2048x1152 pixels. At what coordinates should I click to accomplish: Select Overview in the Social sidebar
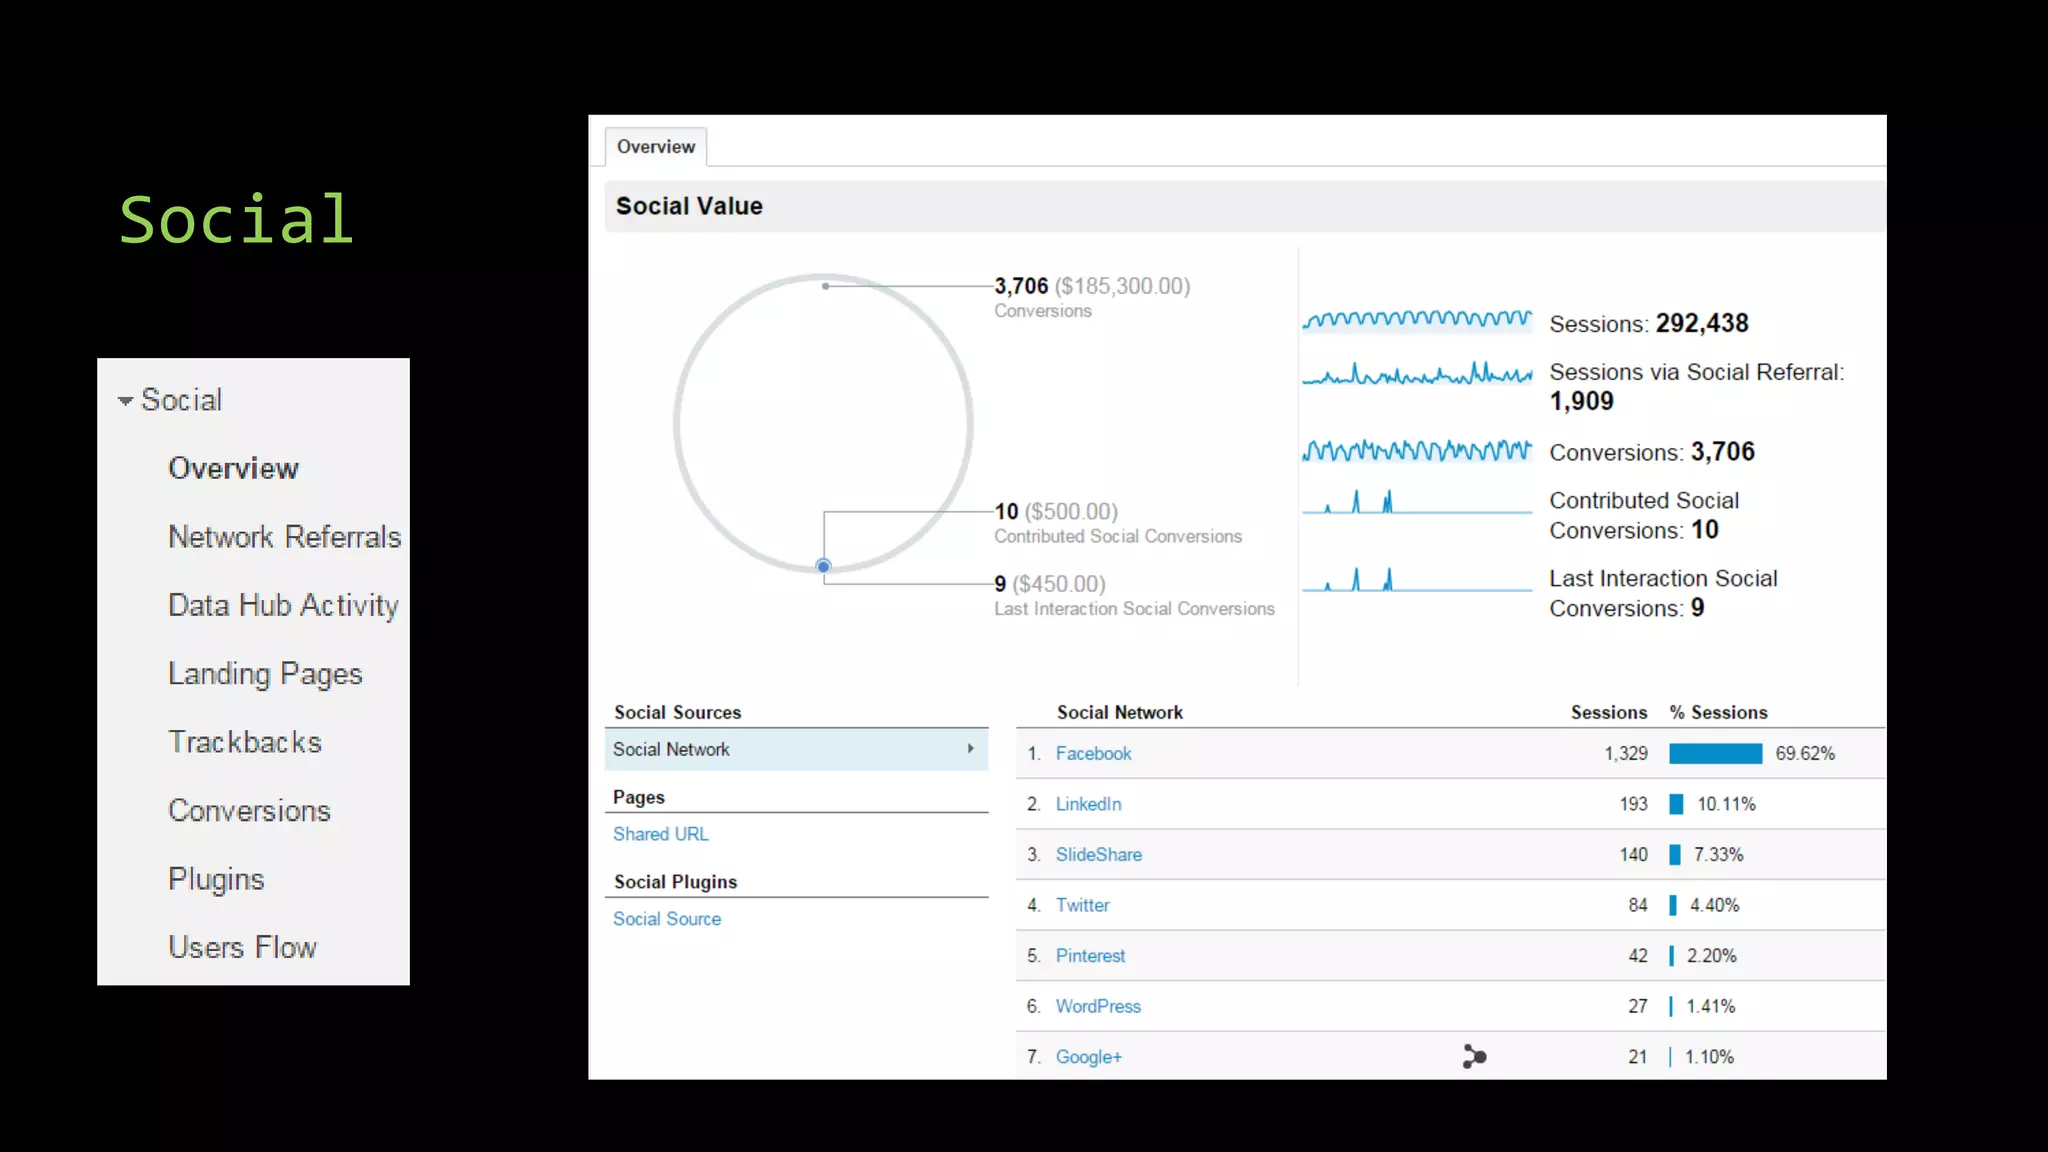233,468
